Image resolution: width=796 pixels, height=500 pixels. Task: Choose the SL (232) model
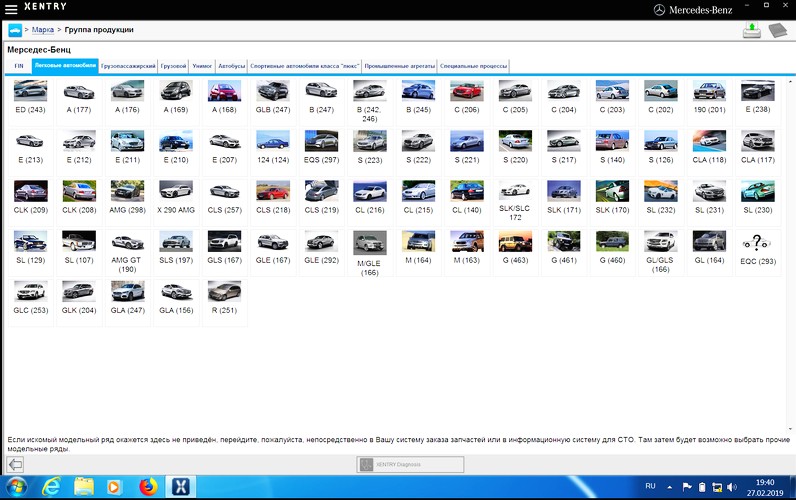[661, 201]
